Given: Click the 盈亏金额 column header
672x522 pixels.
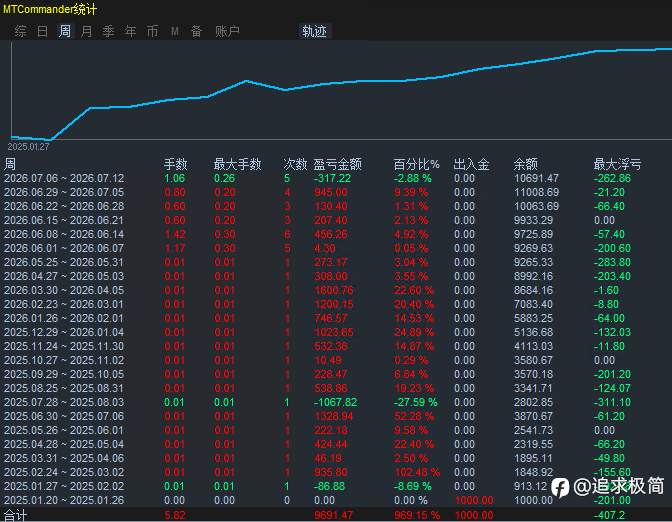Looking at the screenshot, I should 337,164.
